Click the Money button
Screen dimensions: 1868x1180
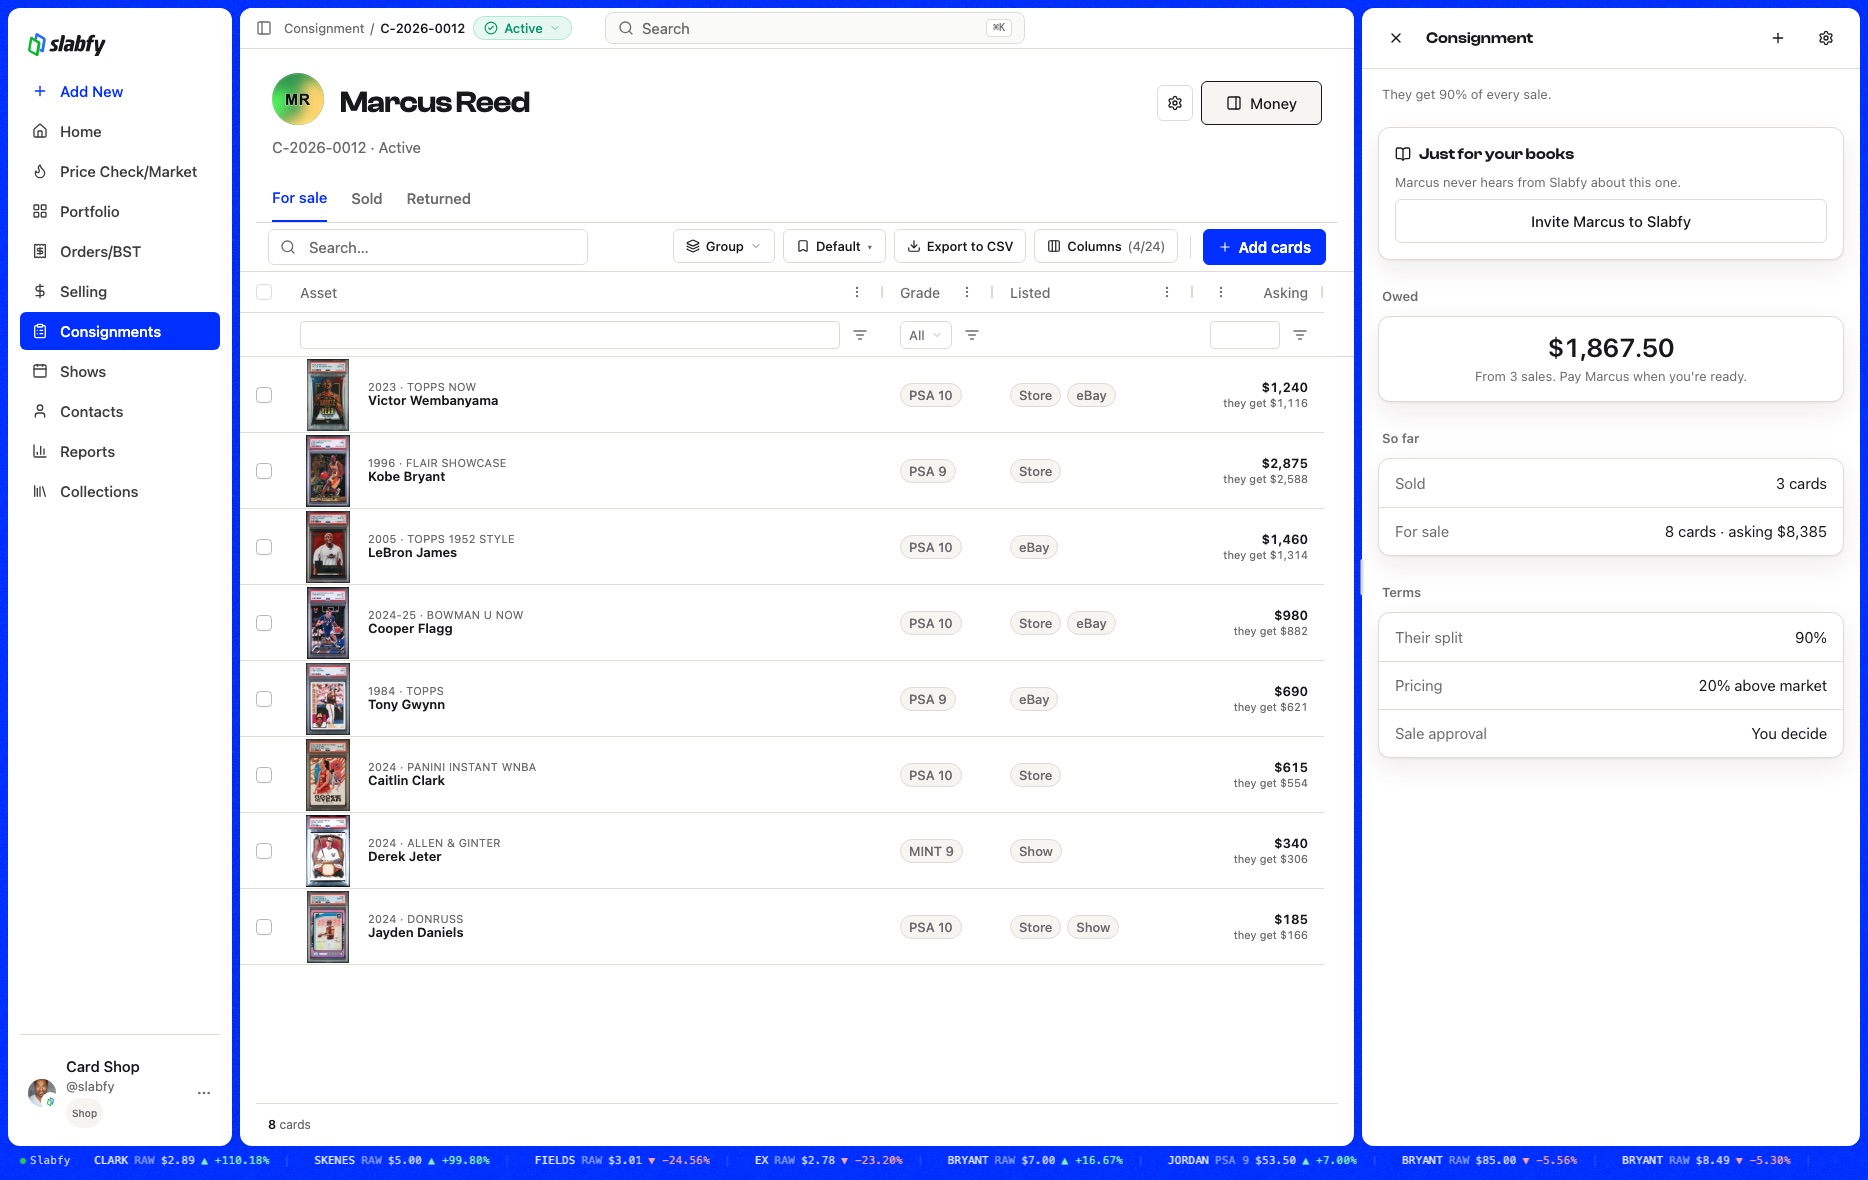(x=1261, y=103)
